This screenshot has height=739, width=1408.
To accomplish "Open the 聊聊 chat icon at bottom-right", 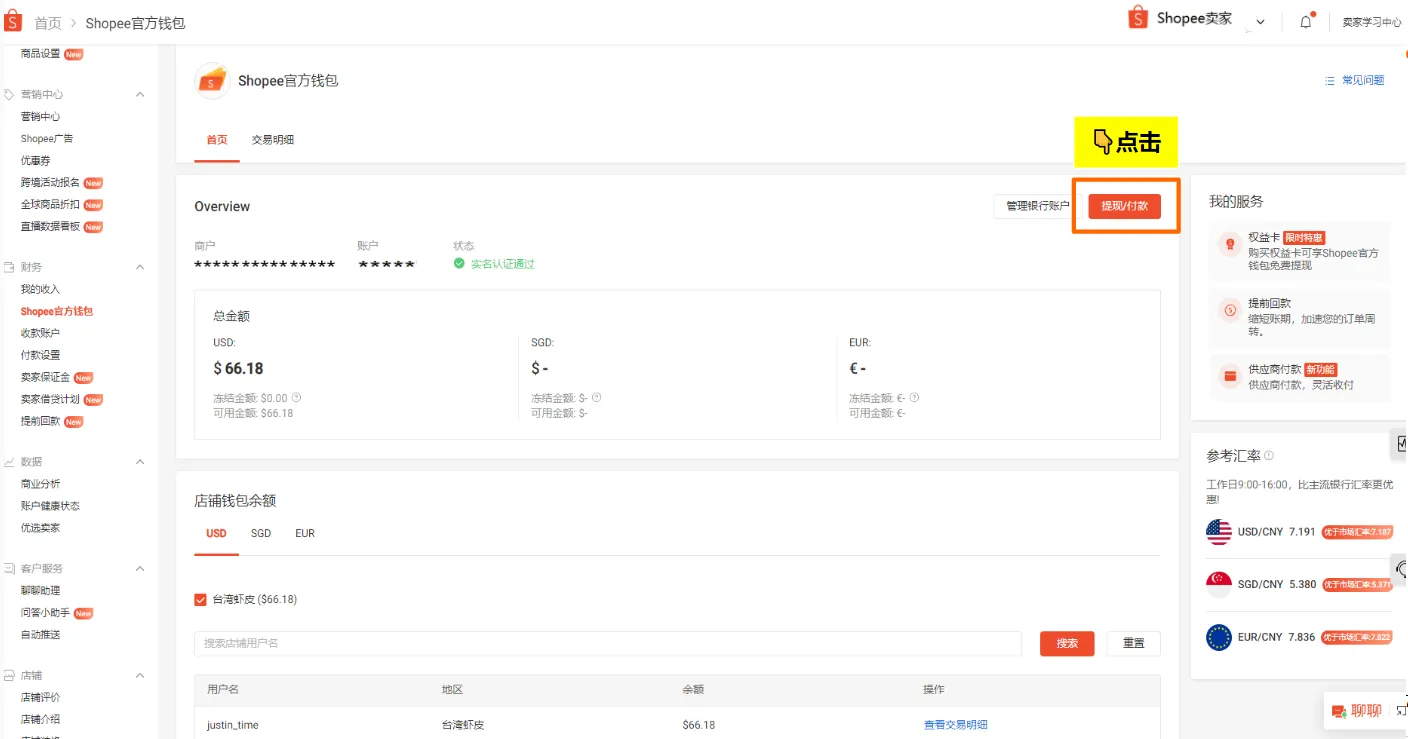I will pyautogui.click(x=1340, y=710).
